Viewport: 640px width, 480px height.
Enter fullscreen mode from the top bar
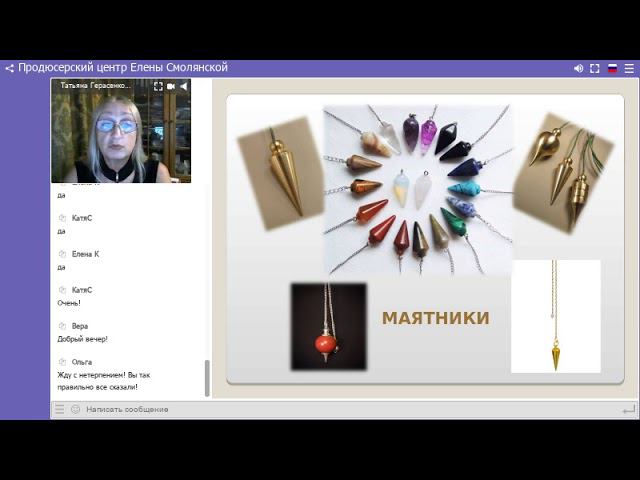(595, 69)
